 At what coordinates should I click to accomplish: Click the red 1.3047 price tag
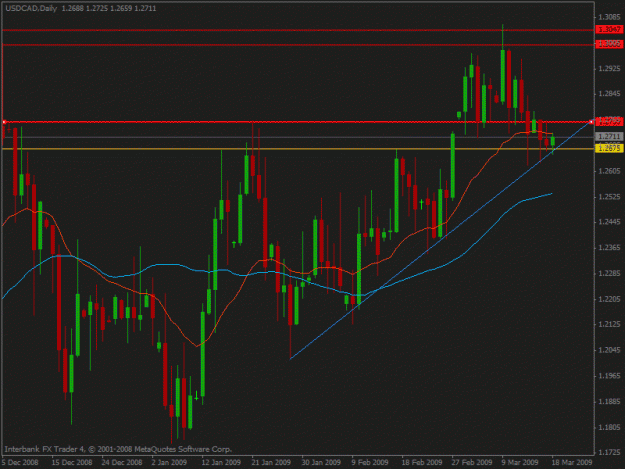point(609,29)
